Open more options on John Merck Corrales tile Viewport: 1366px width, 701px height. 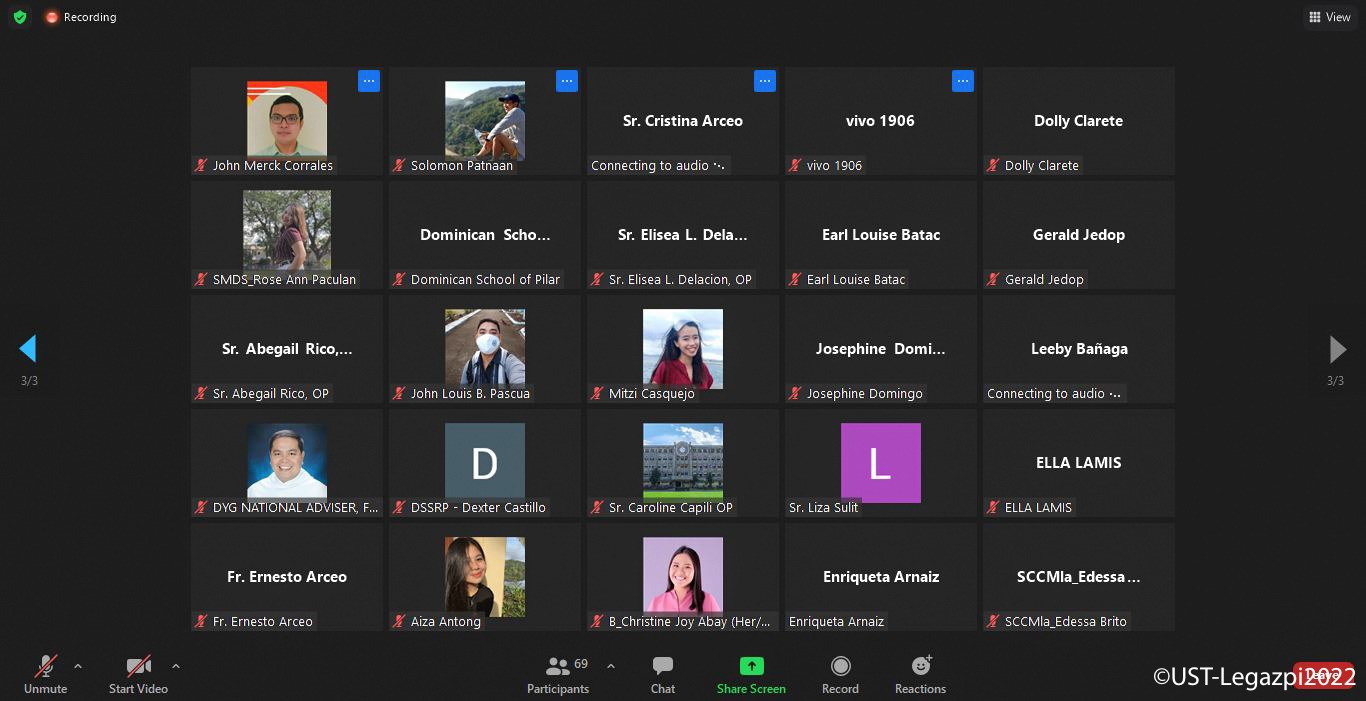(x=369, y=81)
